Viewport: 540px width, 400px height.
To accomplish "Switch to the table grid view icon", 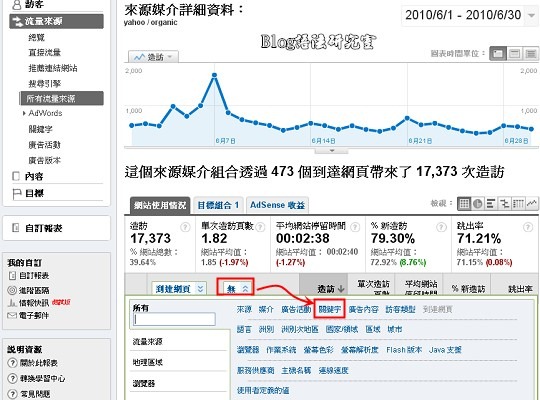I will [x=464, y=204].
